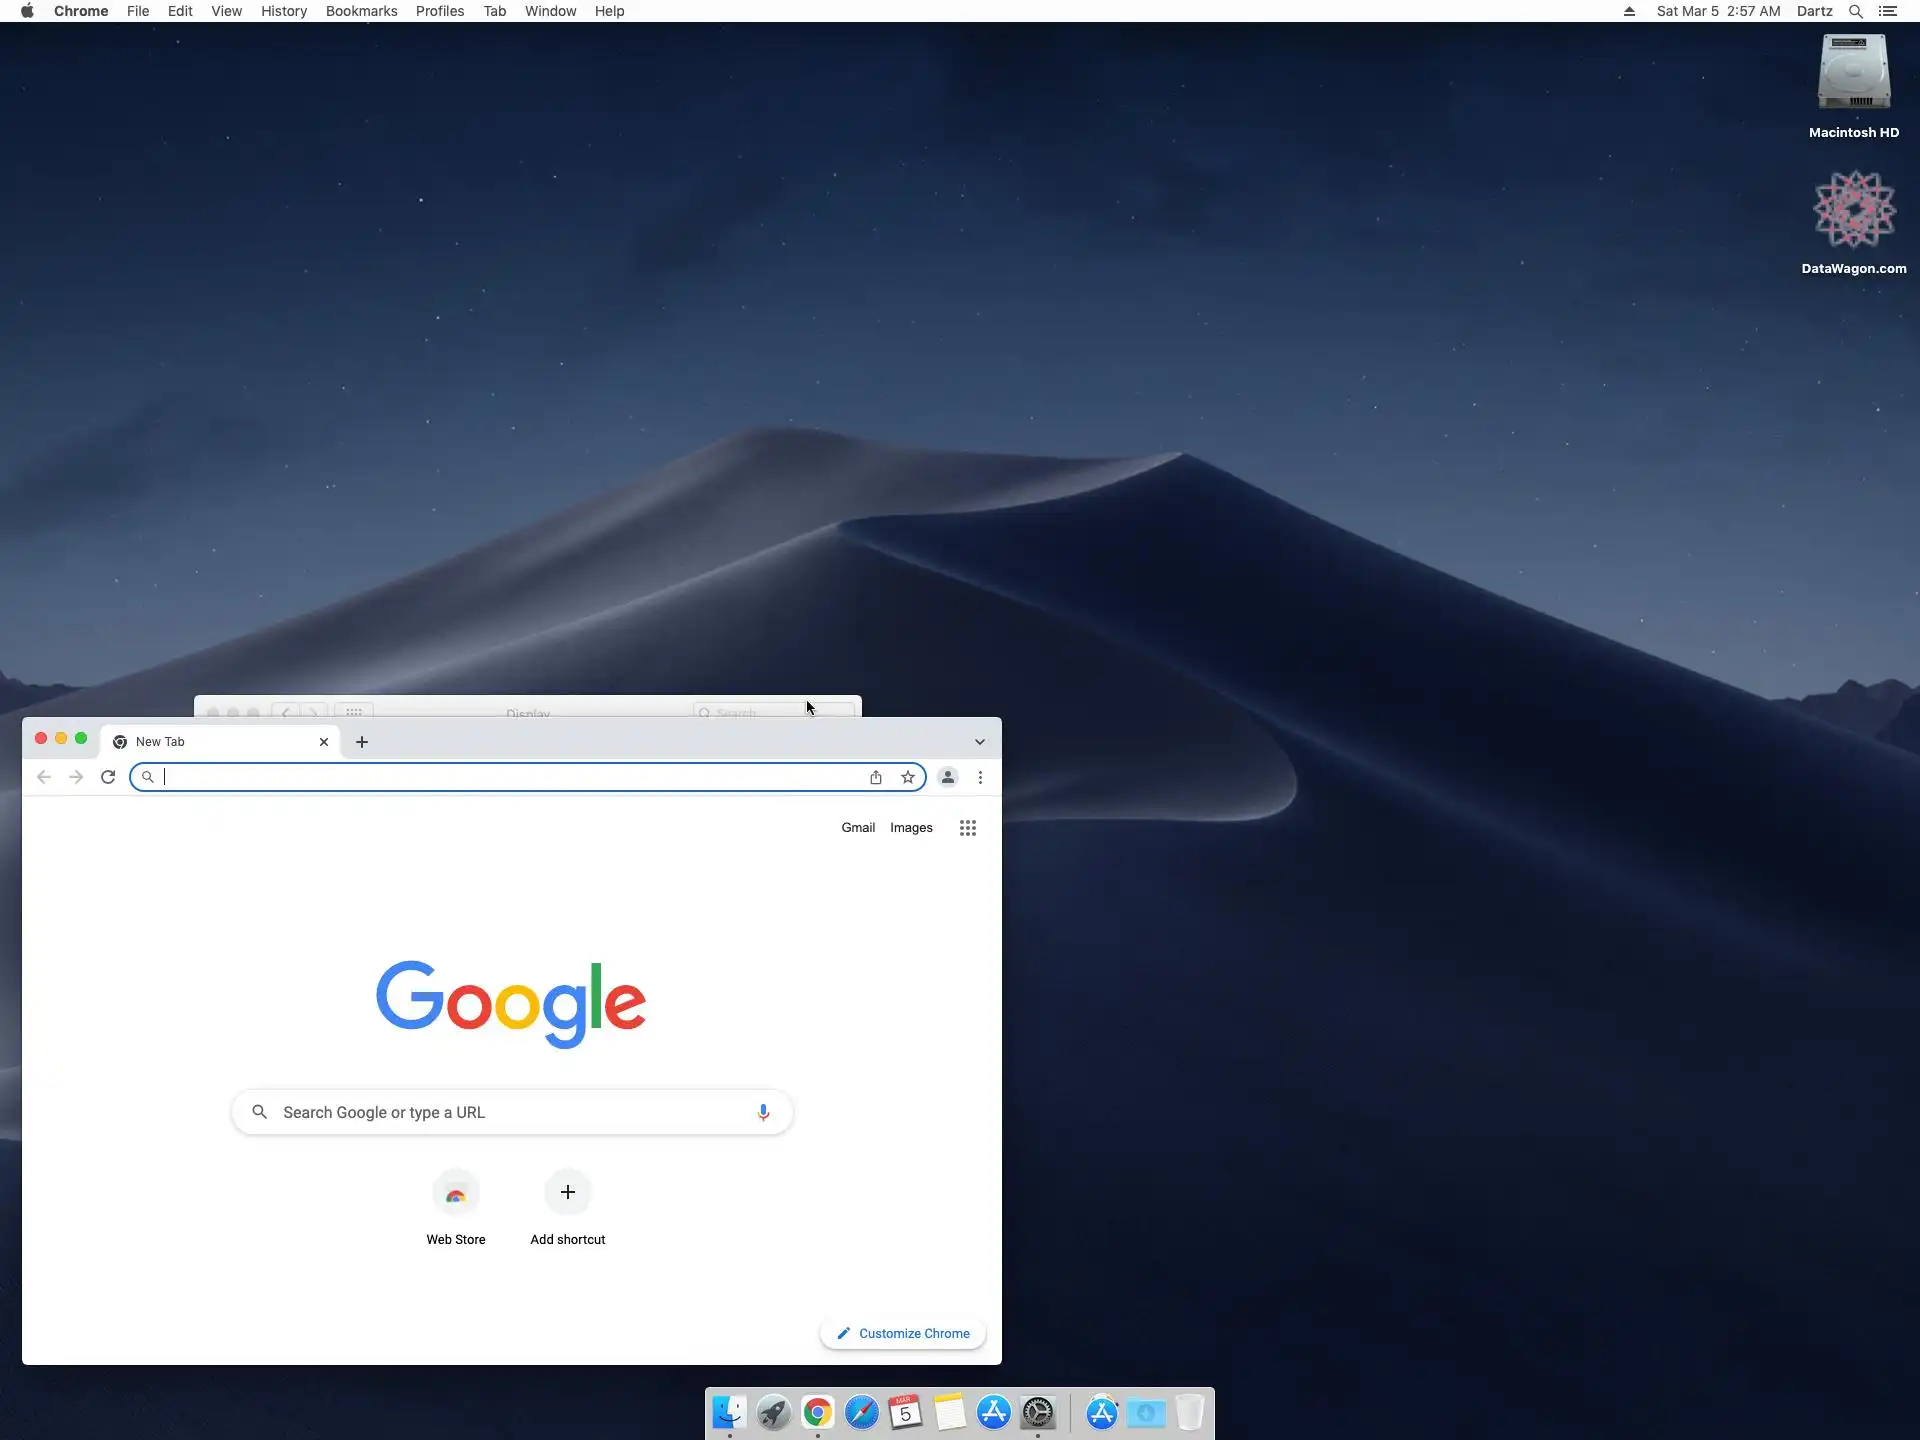
Task: Open the Chrome profile avatar icon
Action: pos(948,777)
